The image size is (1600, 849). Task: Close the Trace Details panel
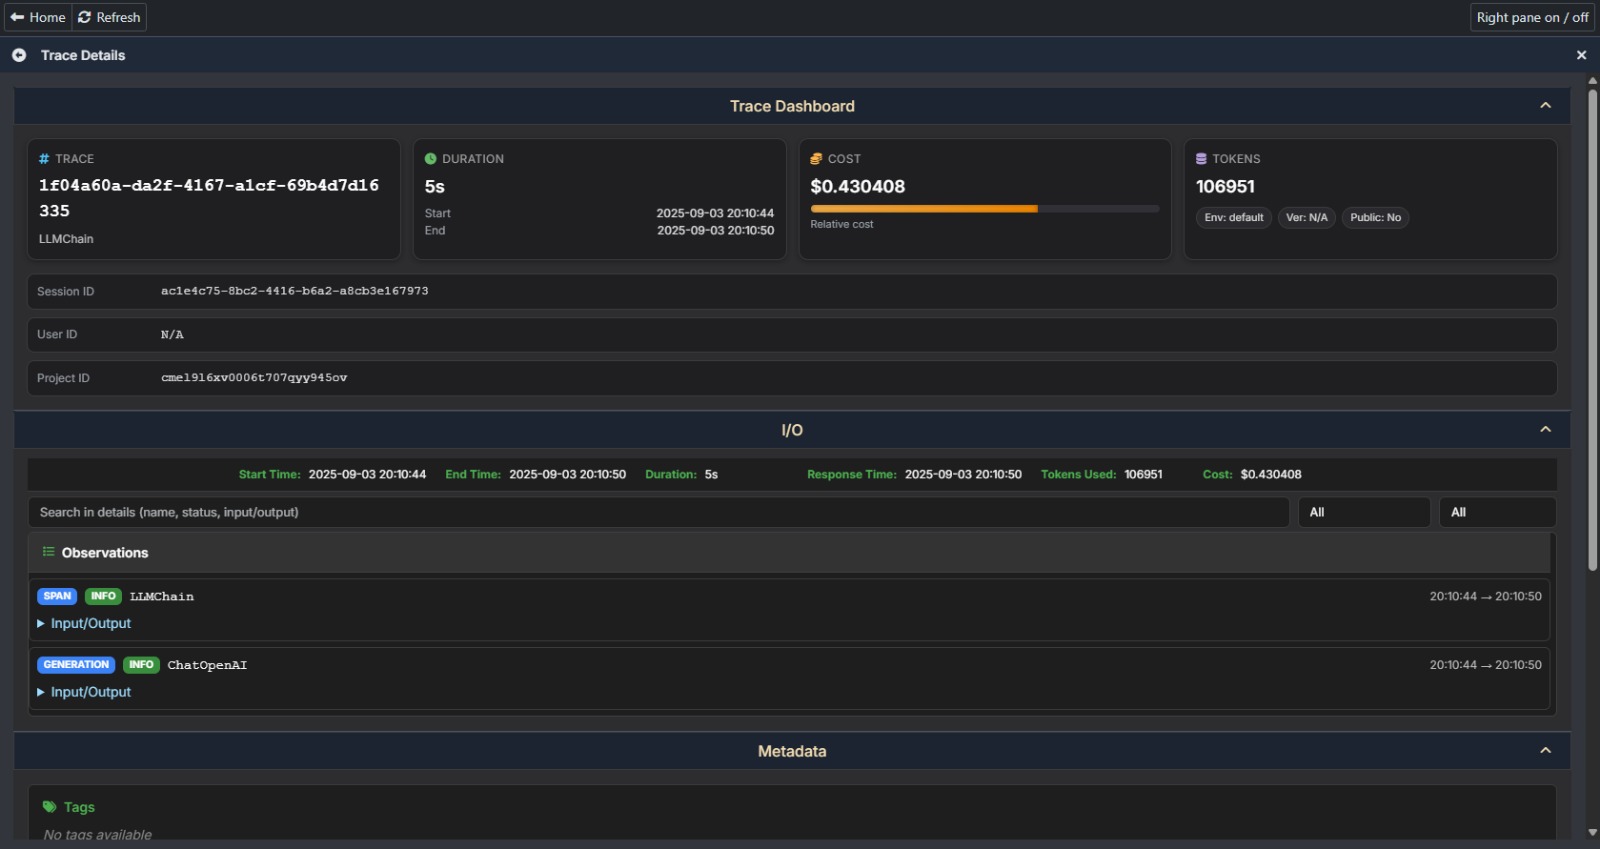1581,55
